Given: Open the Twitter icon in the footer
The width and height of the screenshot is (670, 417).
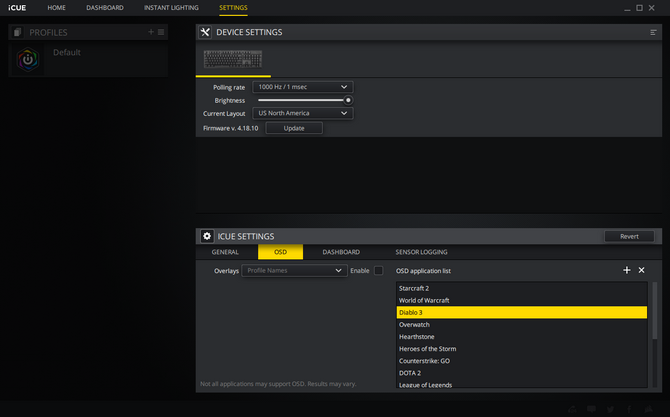Looking at the screenshot, I should click(x=610, y=409).
